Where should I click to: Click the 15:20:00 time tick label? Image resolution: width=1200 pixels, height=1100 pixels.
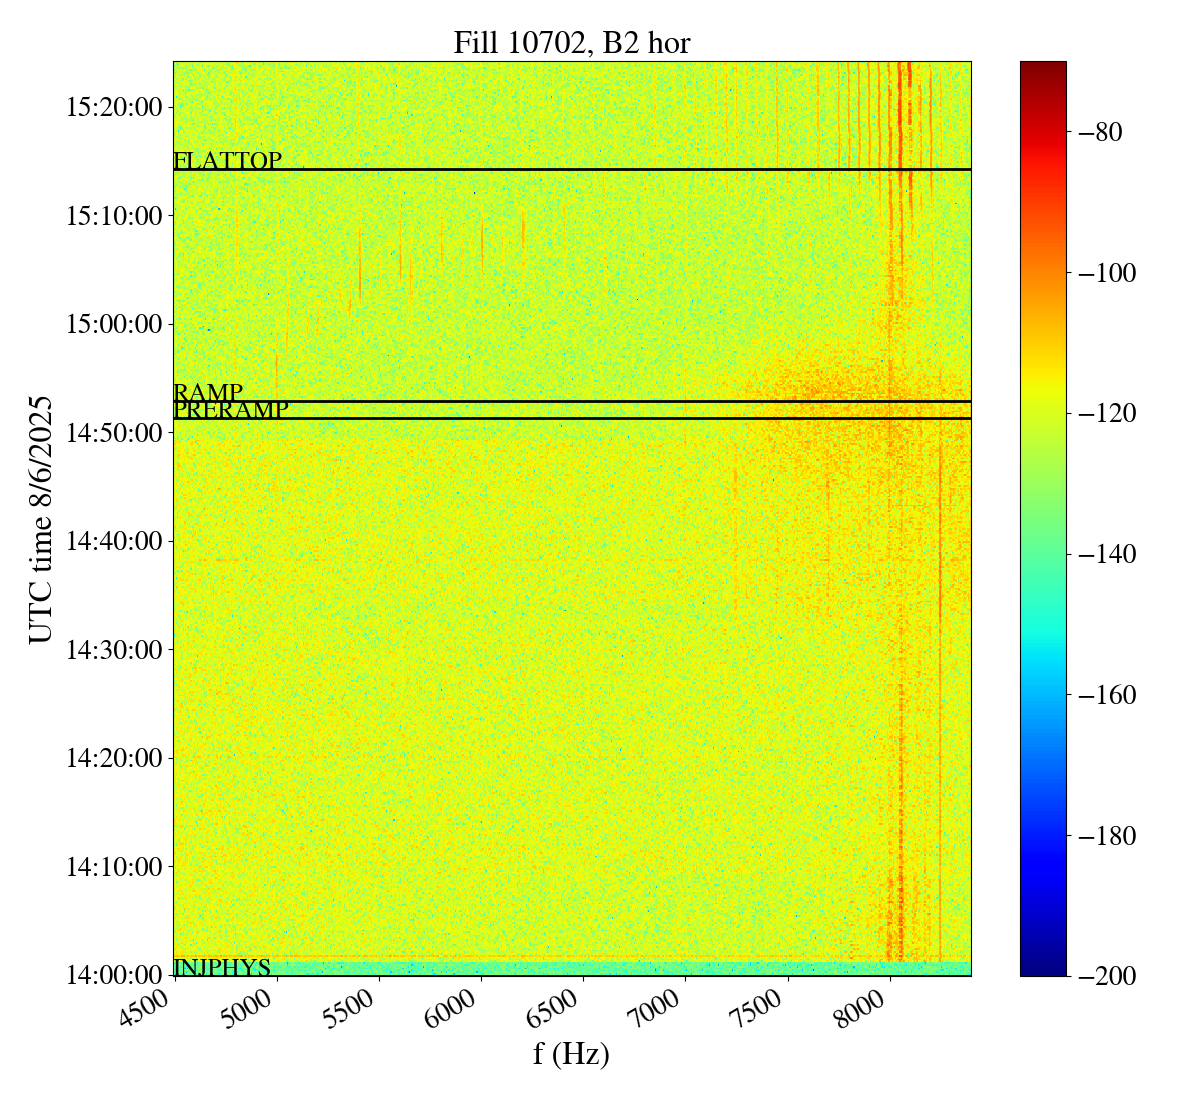pyautogui.click(x=114, y=107)
